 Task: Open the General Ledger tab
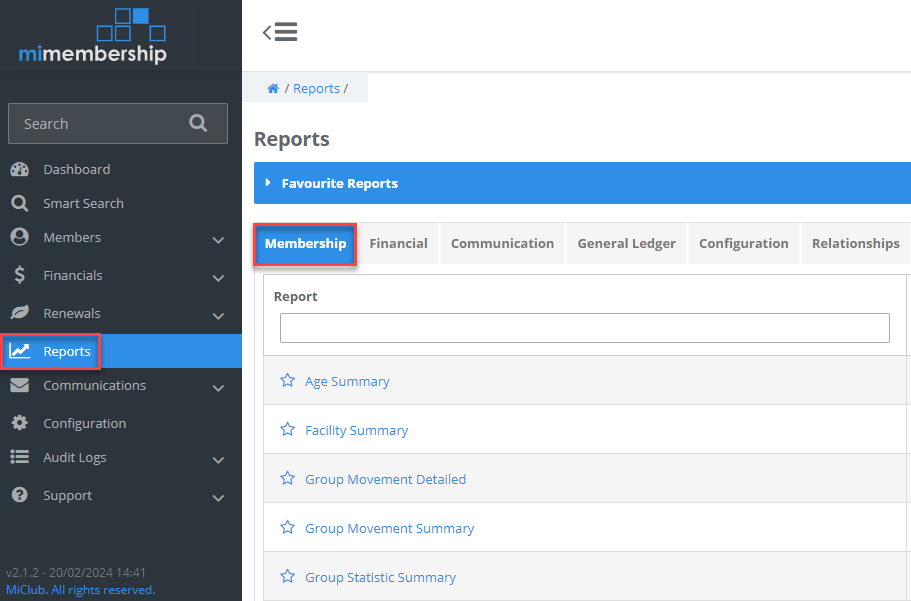point(626,244)
